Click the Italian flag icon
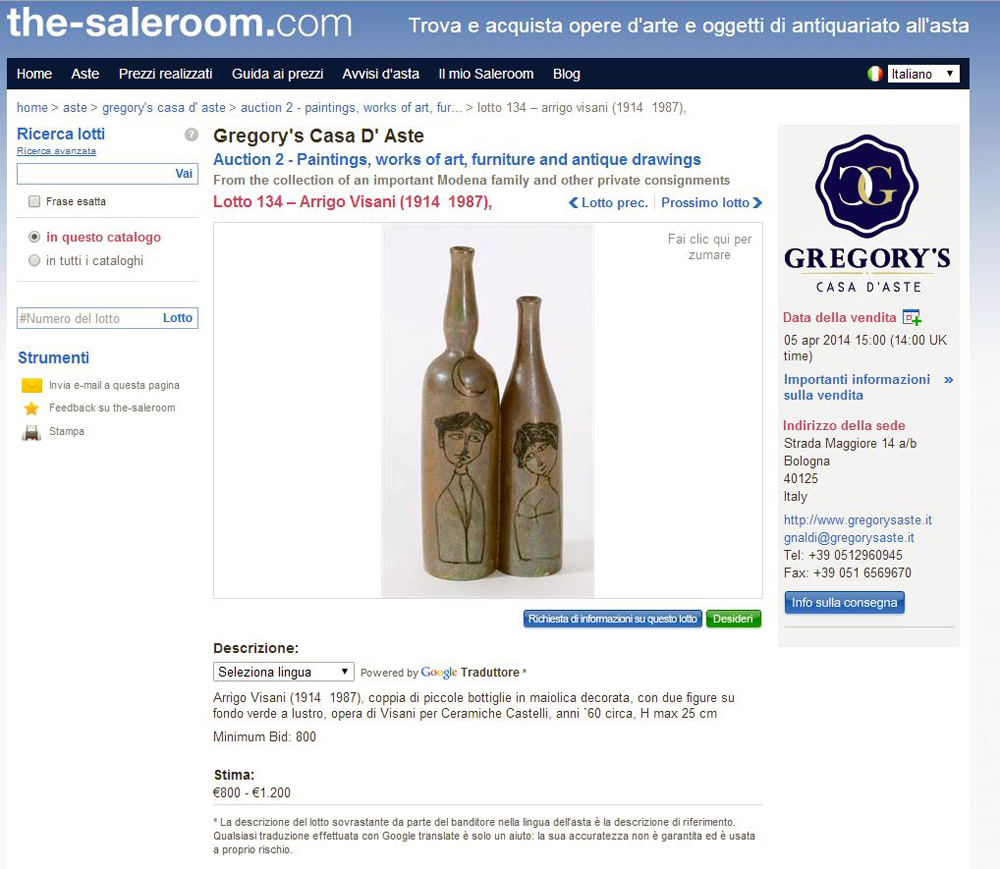Image resolution: width=1000 pixels, height=869 pixels. pyautogui.click(x=875, y=74)
